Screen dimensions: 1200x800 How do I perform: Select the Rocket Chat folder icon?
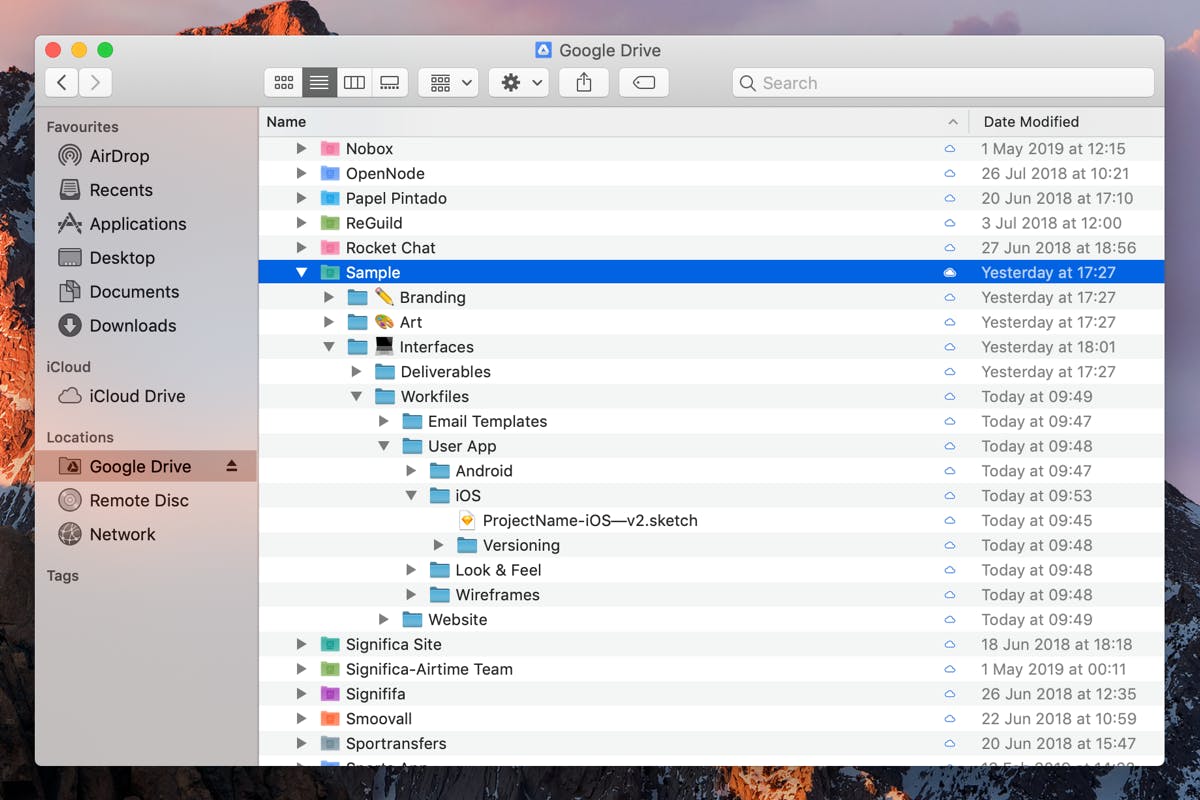tap(330, 248)
